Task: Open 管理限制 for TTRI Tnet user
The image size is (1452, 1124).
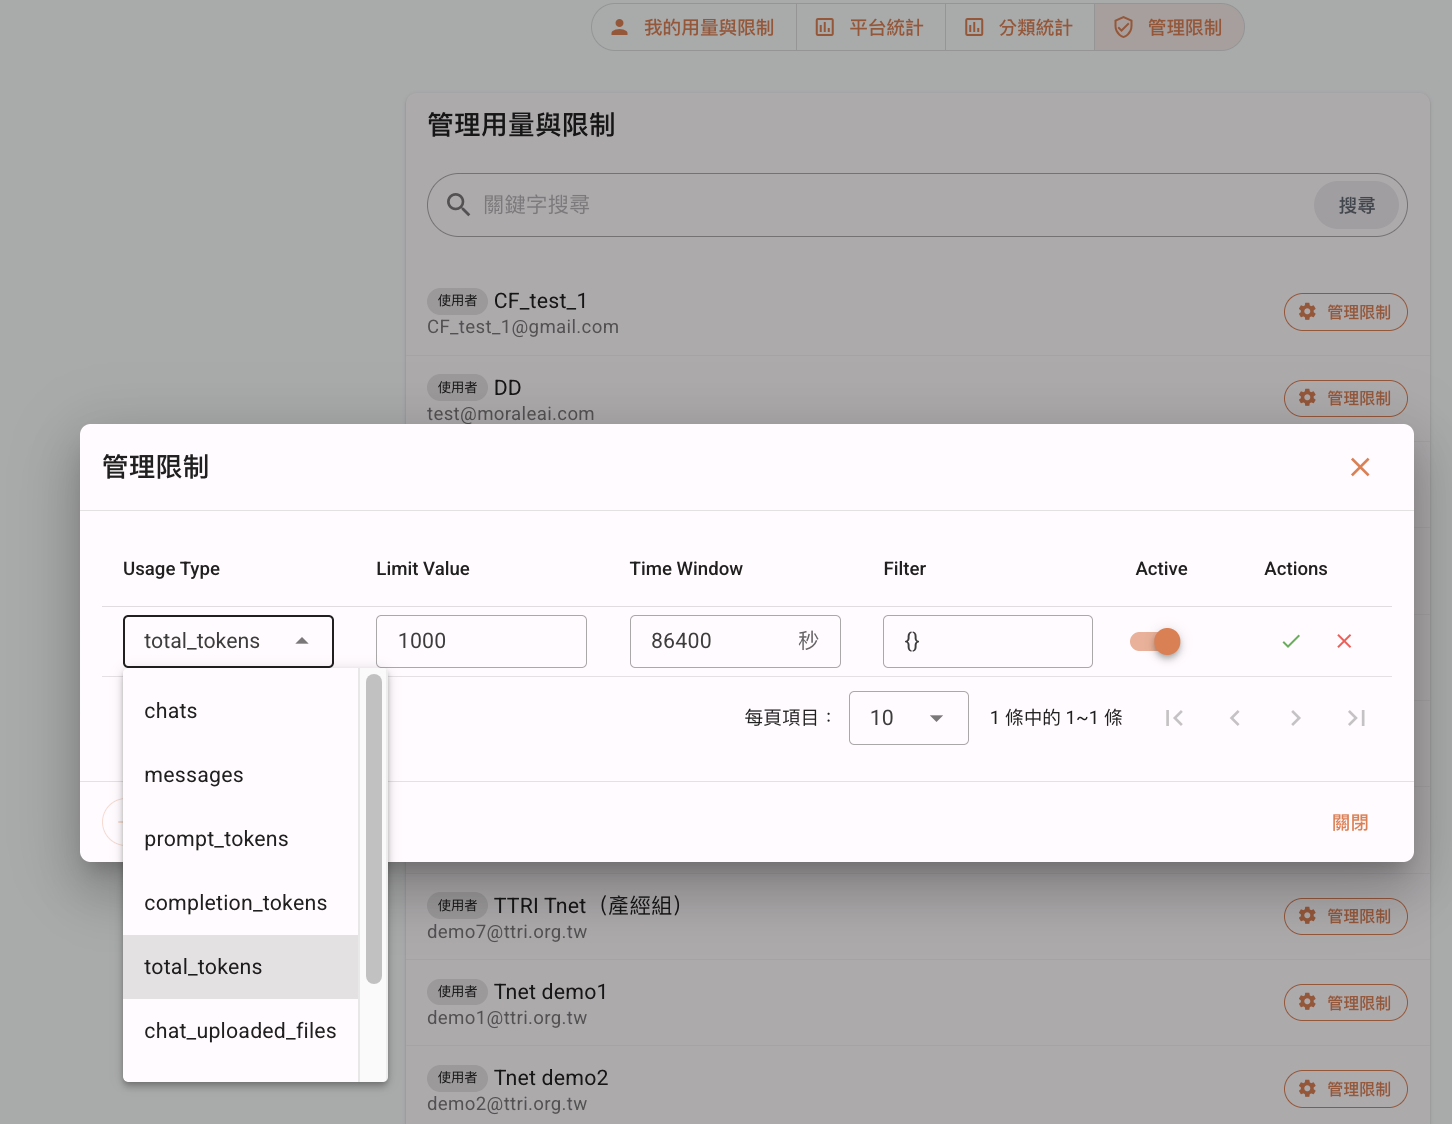Action: (x=1345, y=916)
